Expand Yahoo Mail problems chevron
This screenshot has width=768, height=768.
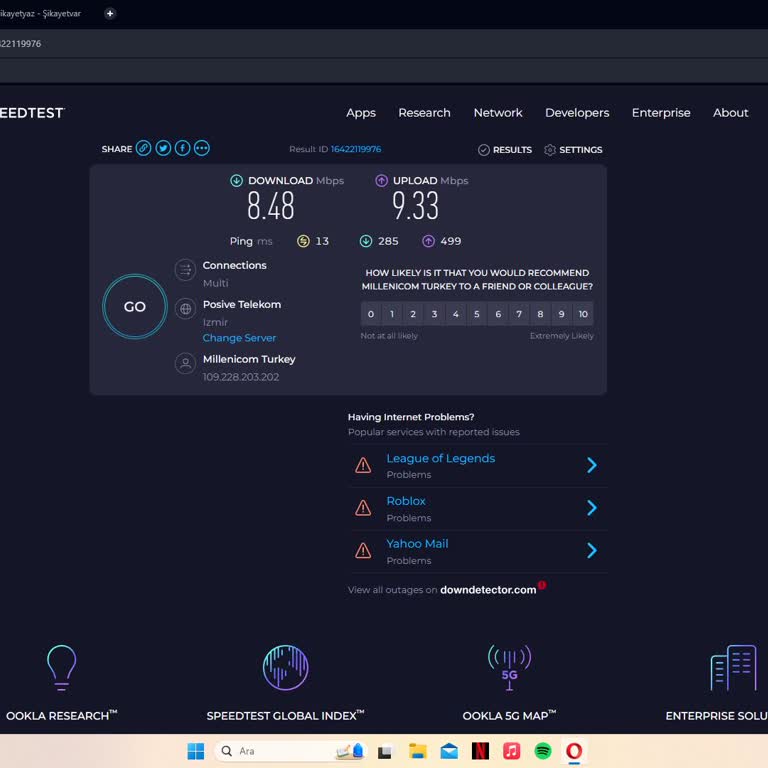pos(592,551)
